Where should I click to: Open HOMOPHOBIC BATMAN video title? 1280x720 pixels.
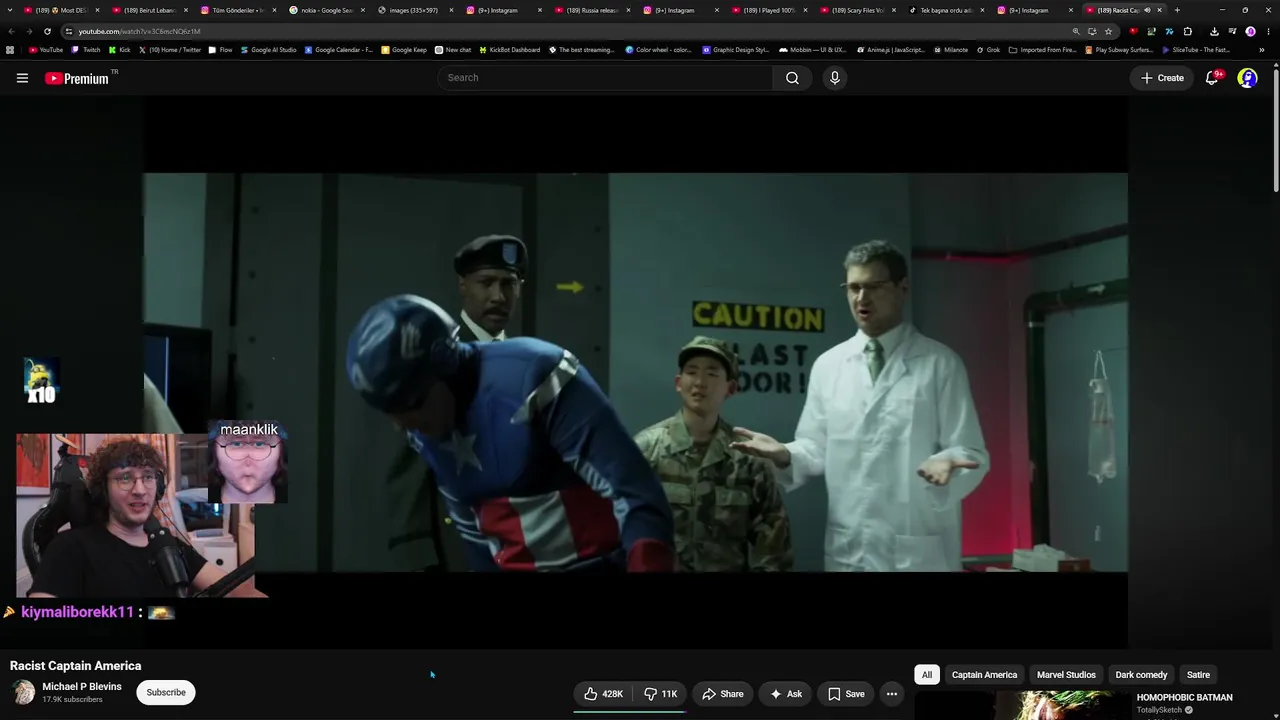tap(1184, 698)
